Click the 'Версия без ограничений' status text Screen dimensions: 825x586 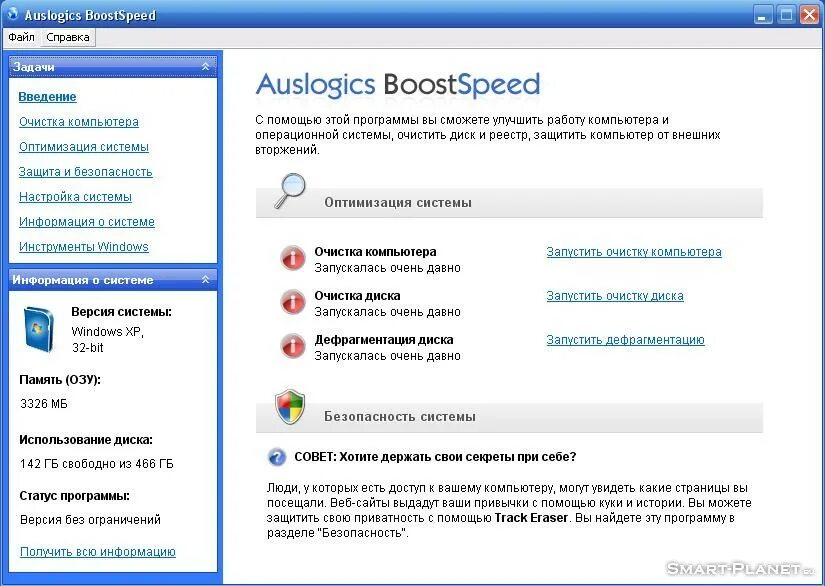click(x=90, y=520)
